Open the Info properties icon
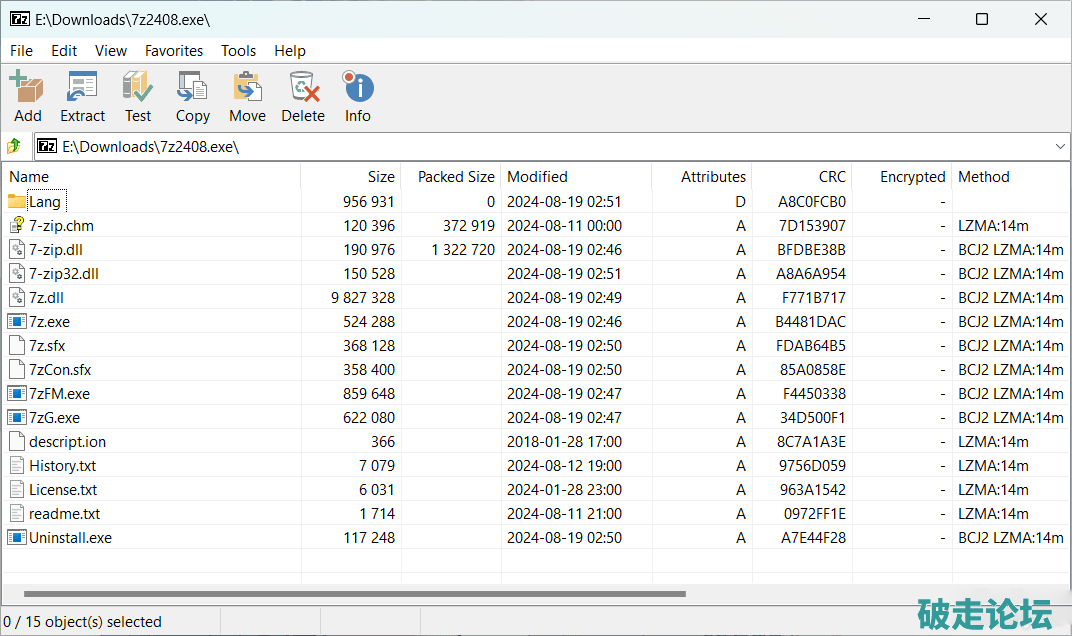Screen dimensions: 1072x636 pos(357,96)
